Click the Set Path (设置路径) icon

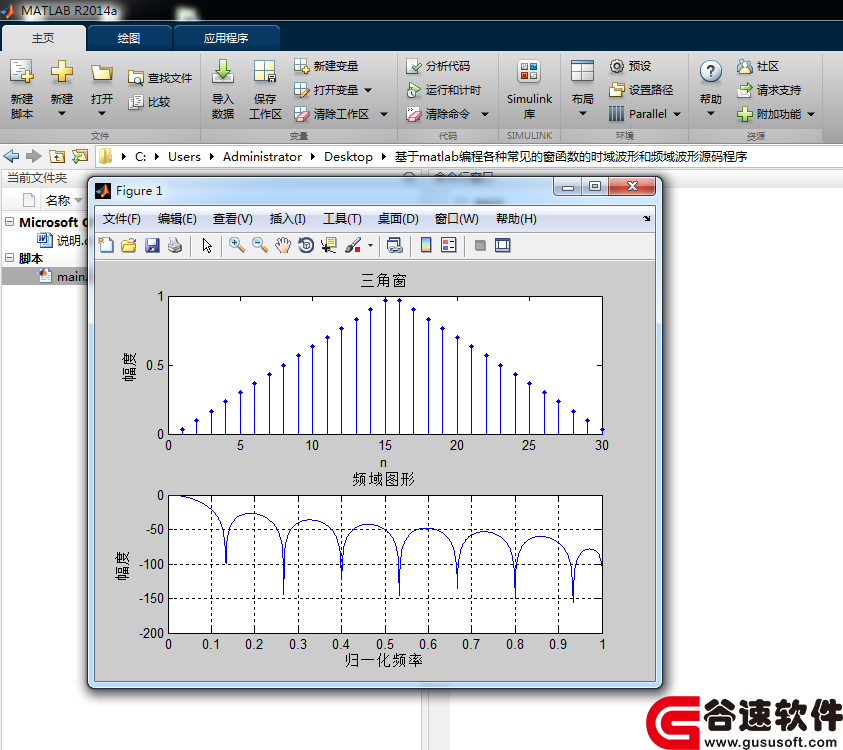coord(617,90)
